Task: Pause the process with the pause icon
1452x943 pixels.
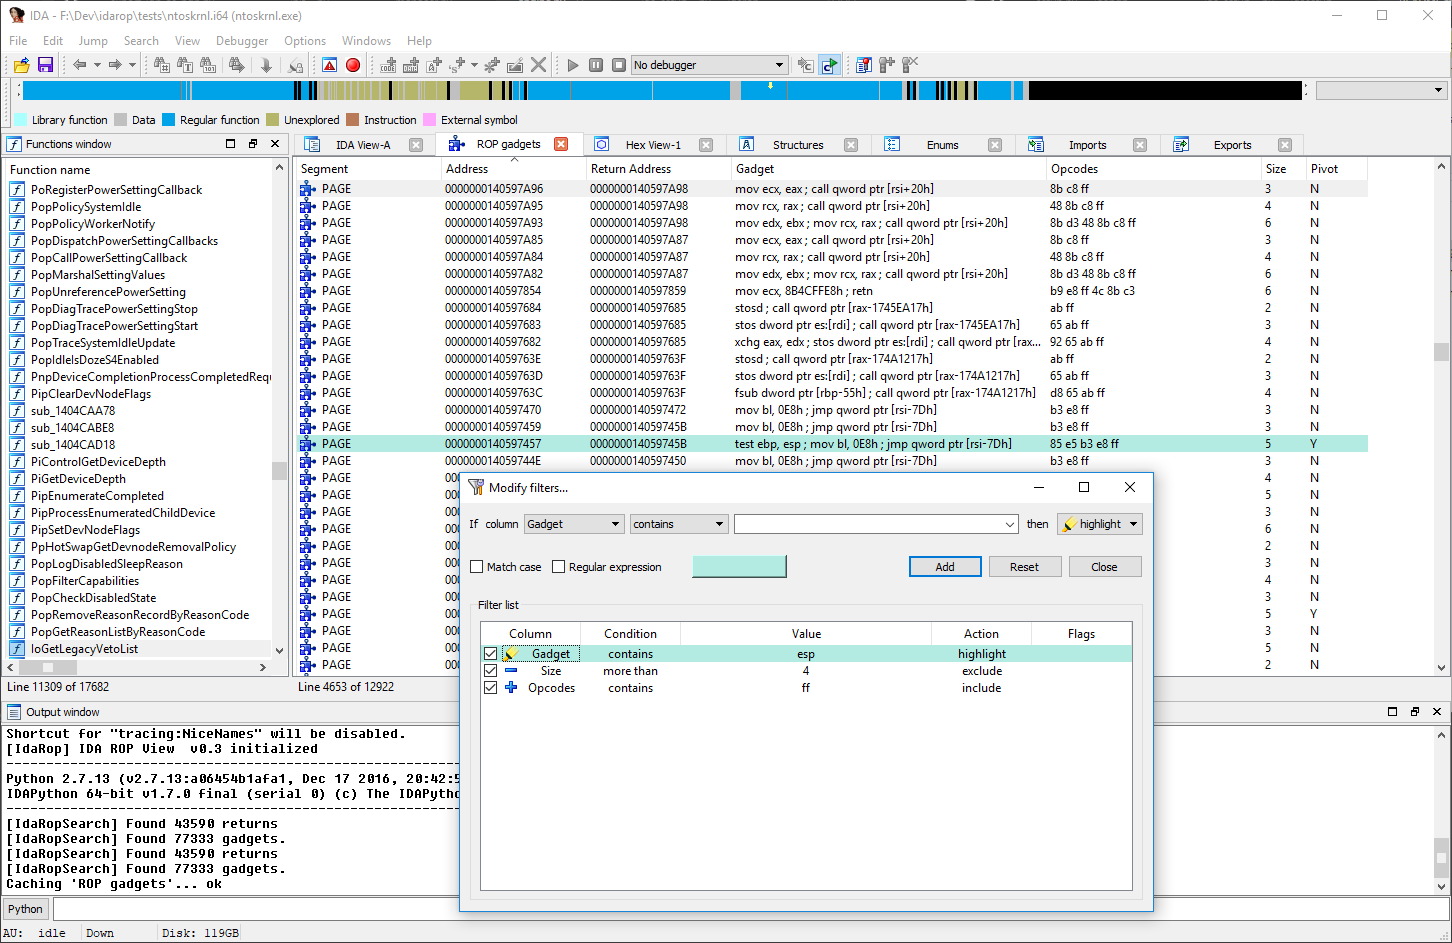Action: tap(596, 65)
